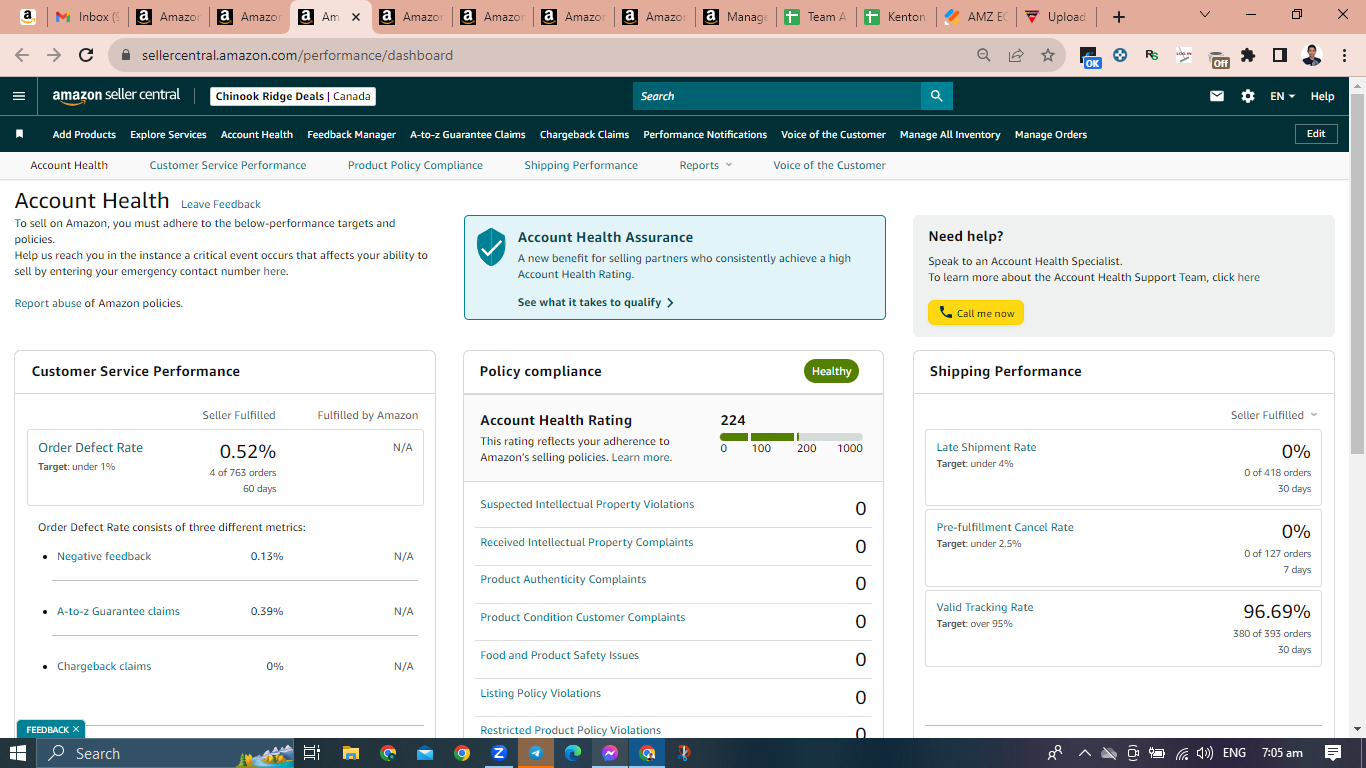Open the Order Defect Rate link

click(x=90, y=447)
